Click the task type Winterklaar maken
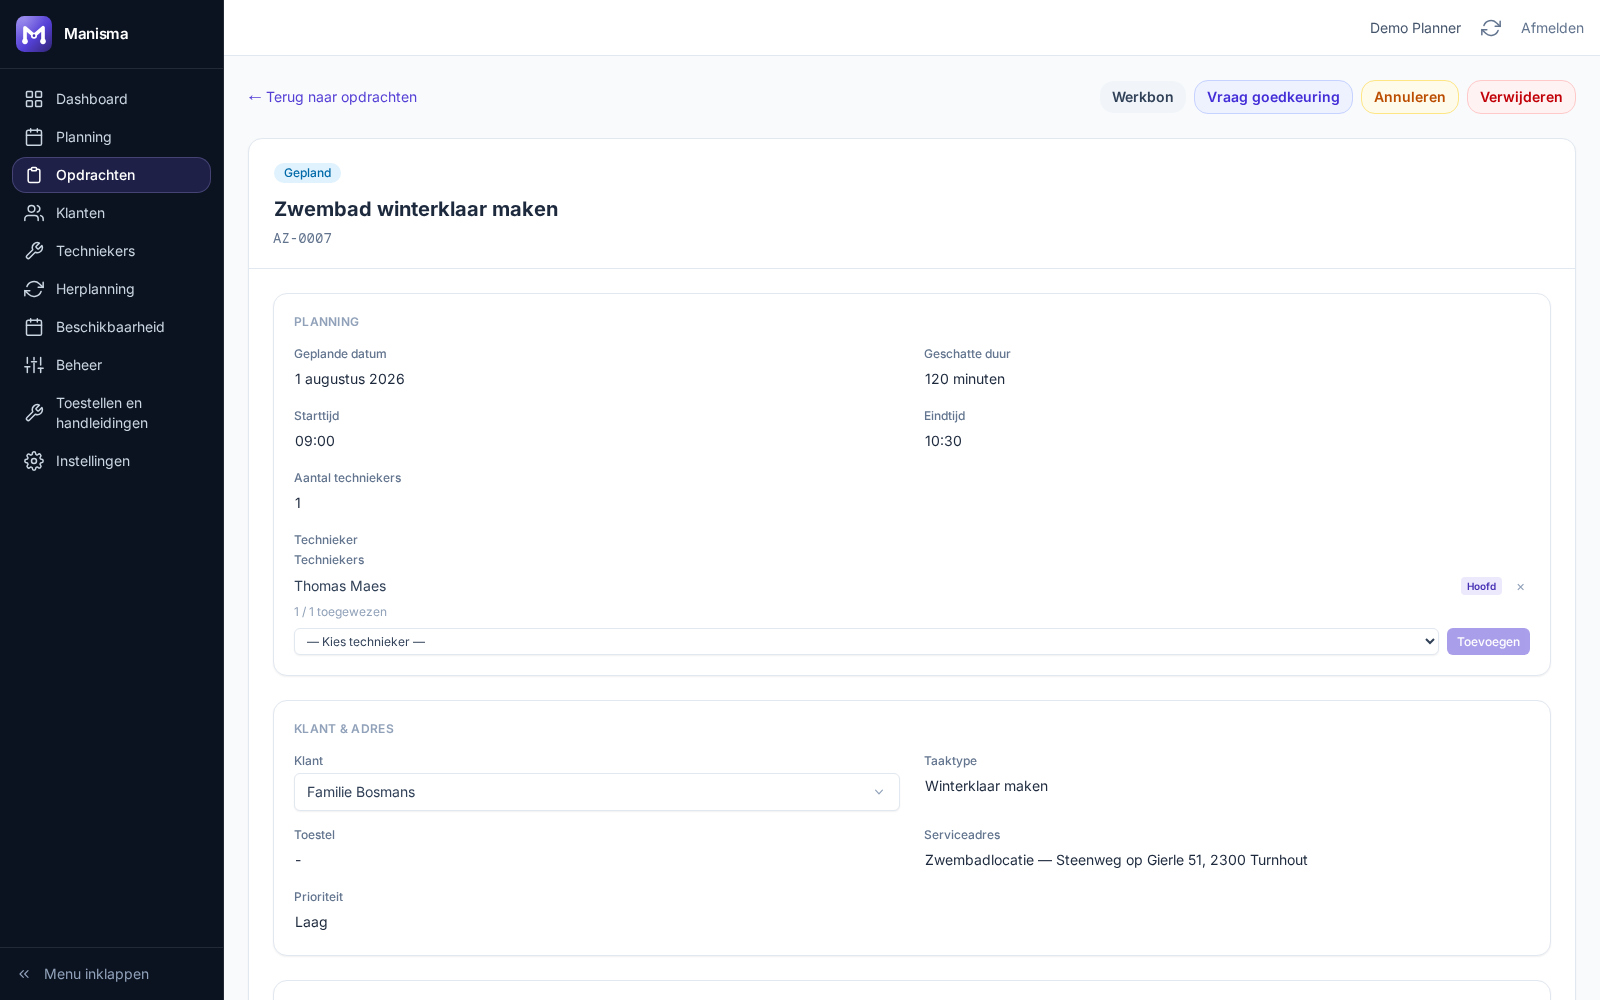 click(x=986, y=786)
